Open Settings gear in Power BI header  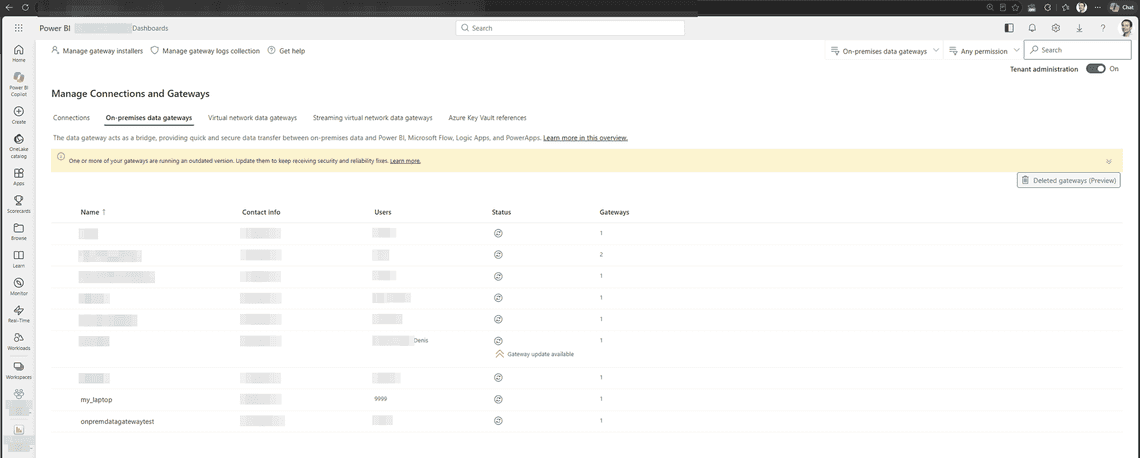point(1056,28)
